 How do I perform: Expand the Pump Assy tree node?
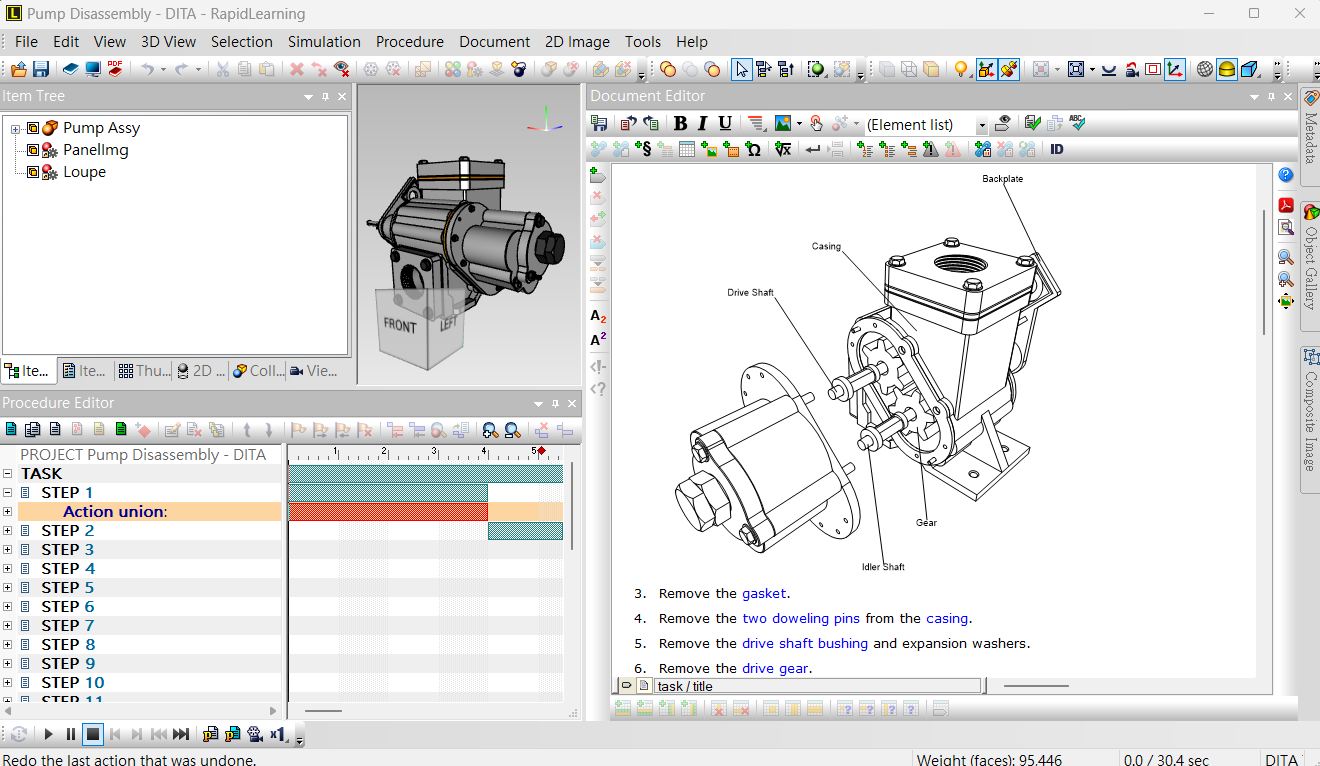click(x=16, y=128)
